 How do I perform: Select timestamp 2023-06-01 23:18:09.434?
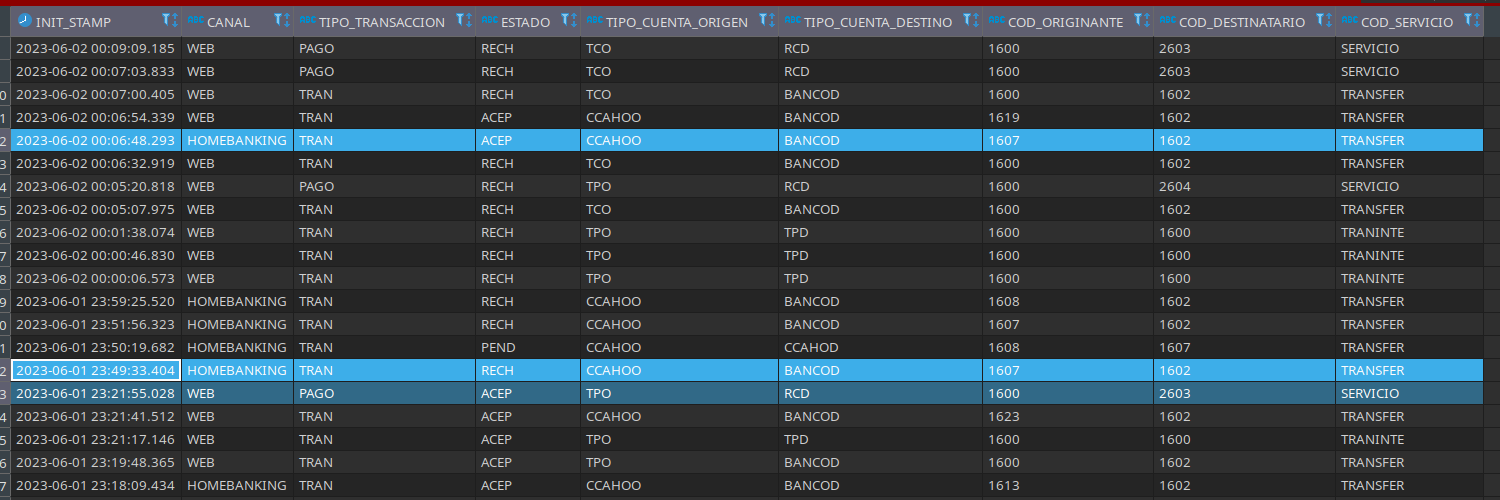coord(97,485)
